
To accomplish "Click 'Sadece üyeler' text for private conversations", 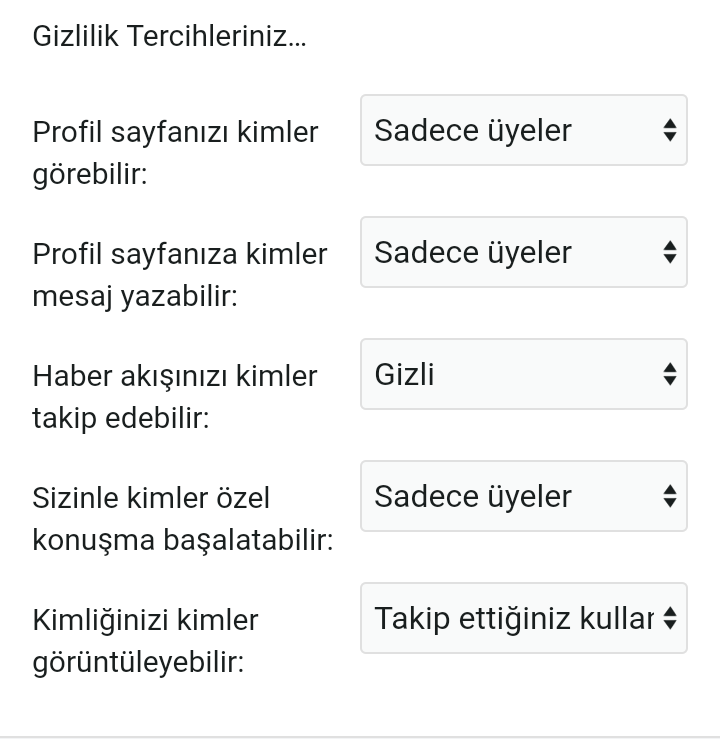I will tap(473, 496).
